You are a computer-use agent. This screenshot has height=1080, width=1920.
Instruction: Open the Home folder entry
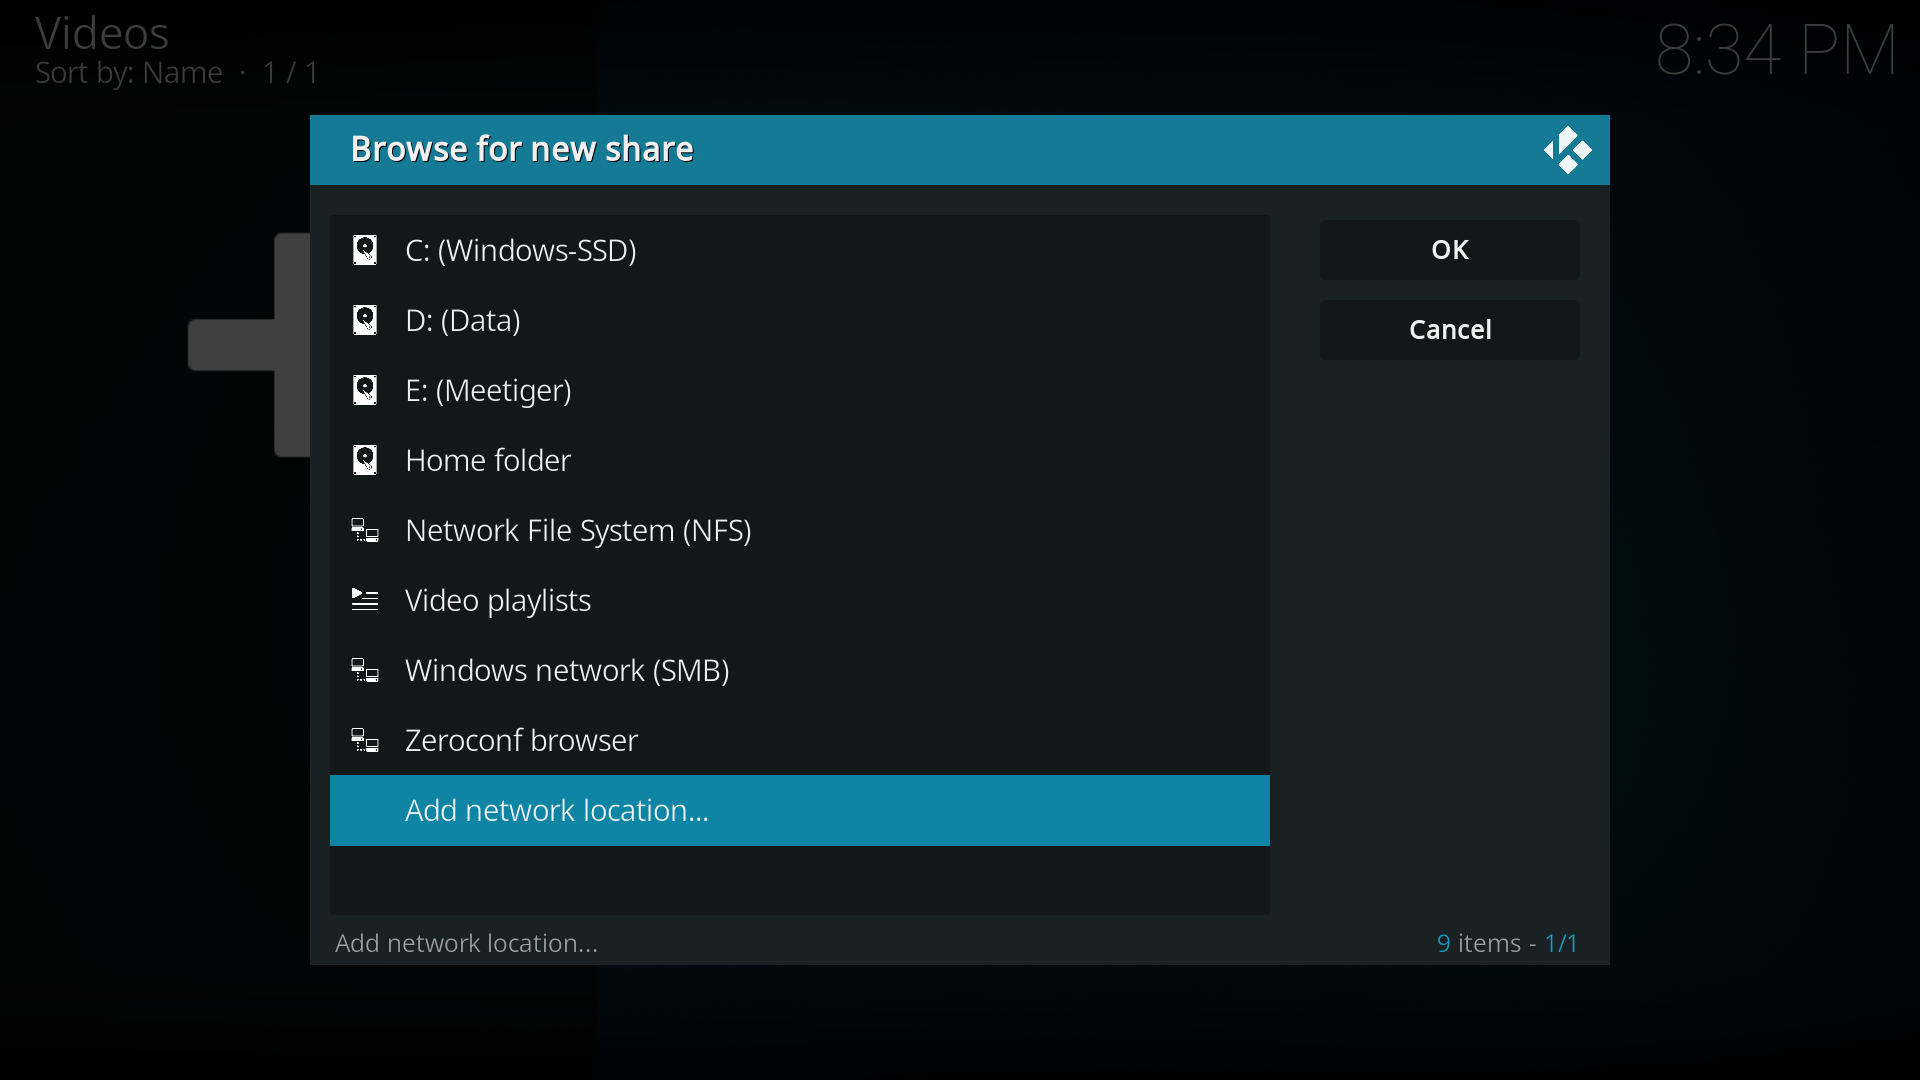488,460
